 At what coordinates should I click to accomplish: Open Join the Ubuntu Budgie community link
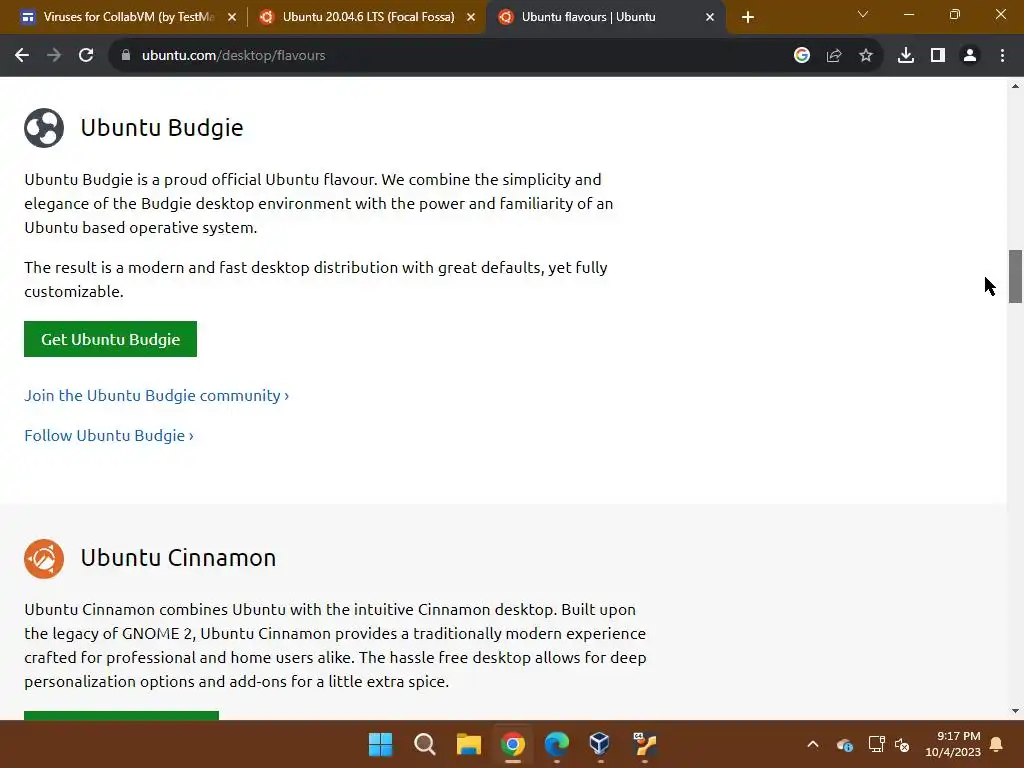[157, 396]
